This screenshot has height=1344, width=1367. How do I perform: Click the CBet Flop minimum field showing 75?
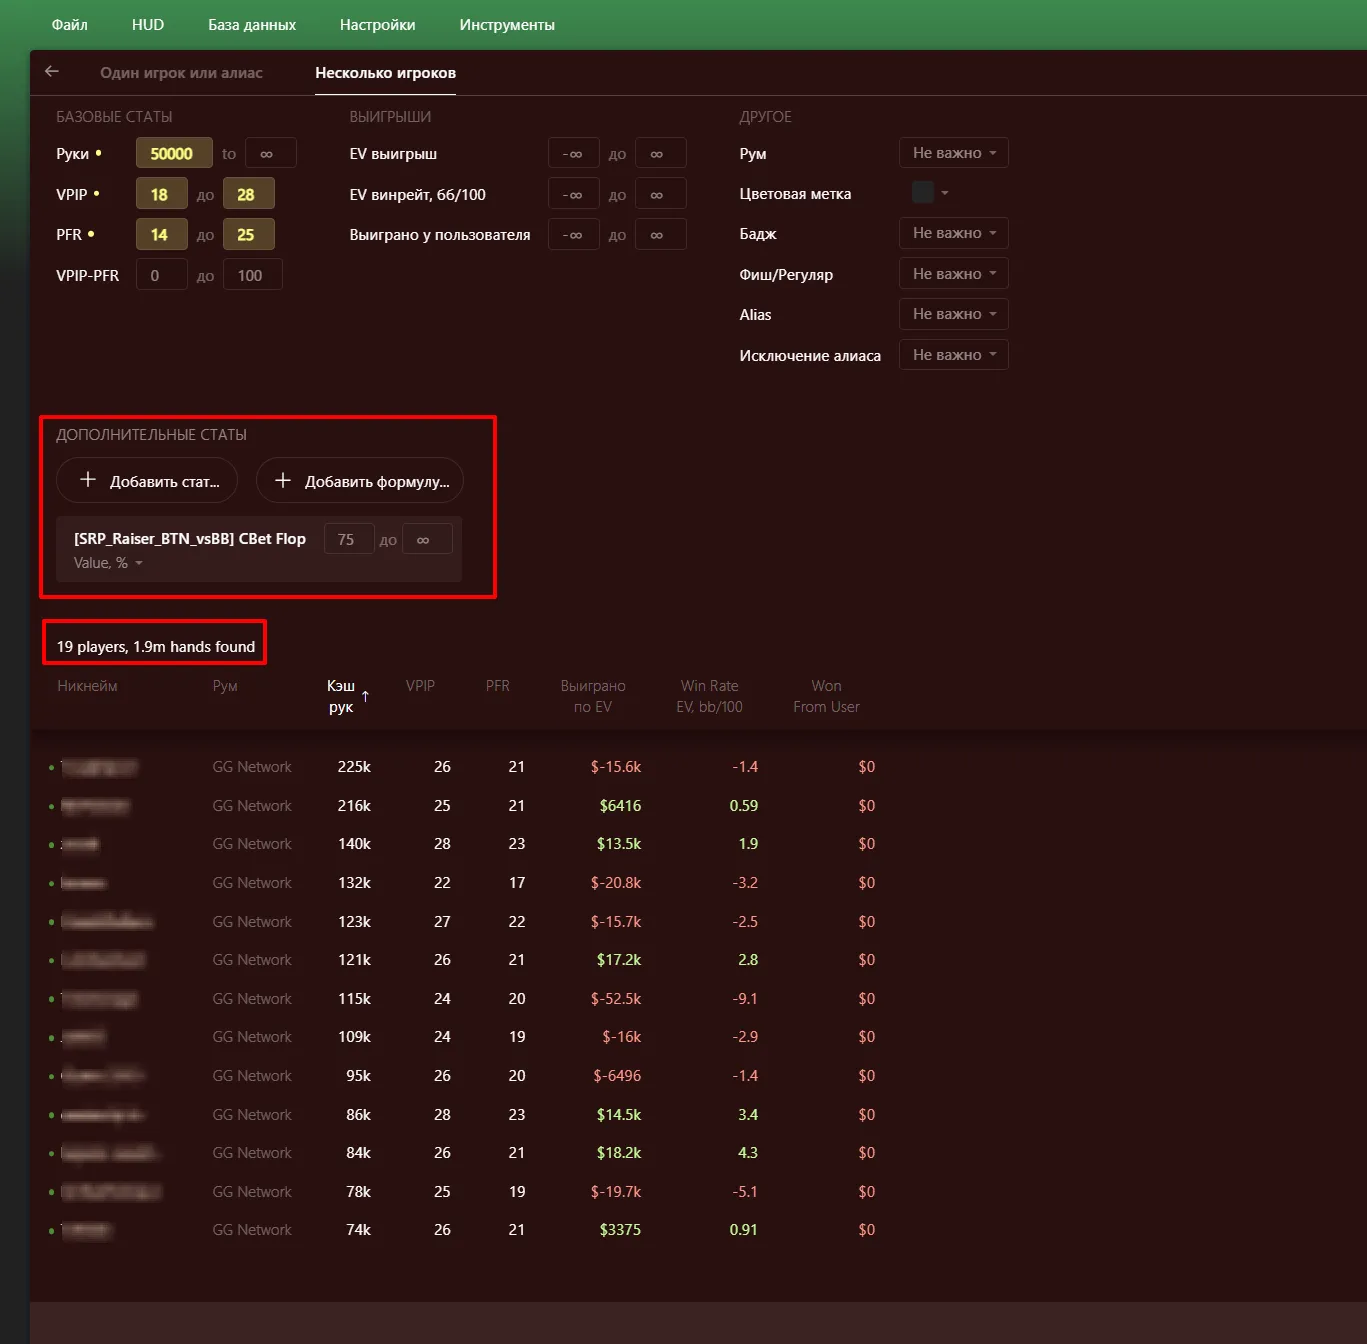[348, 539]
